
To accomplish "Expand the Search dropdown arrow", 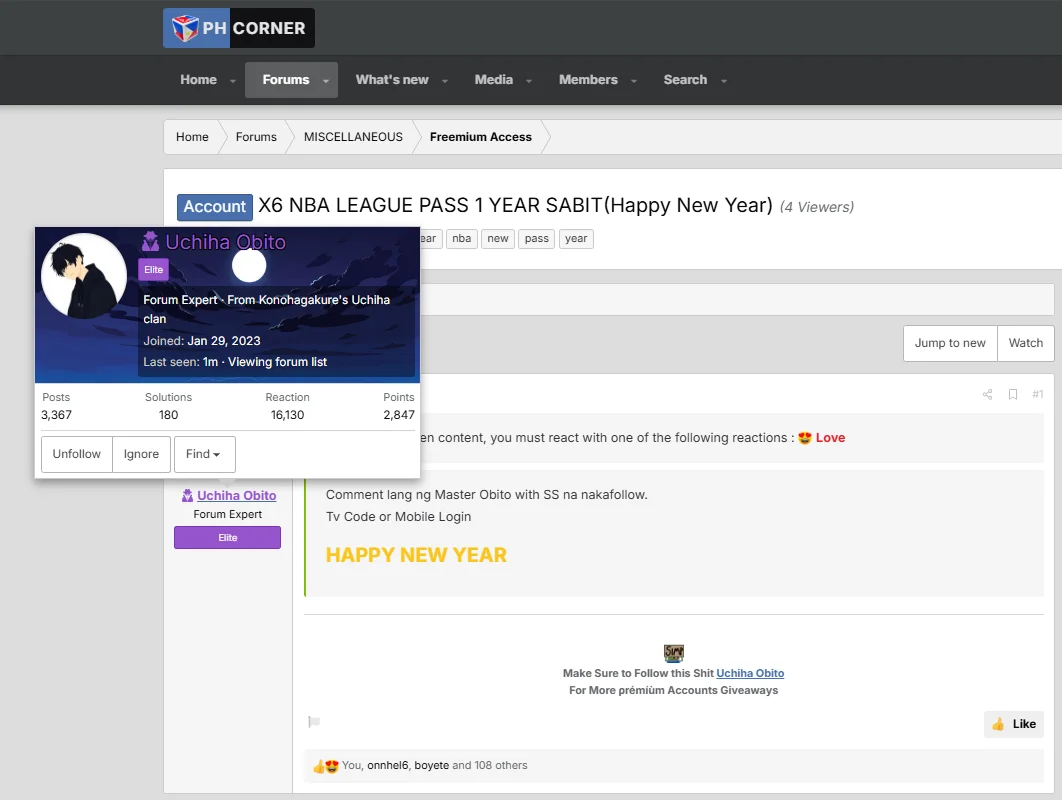I will click(x=723, y=81).
